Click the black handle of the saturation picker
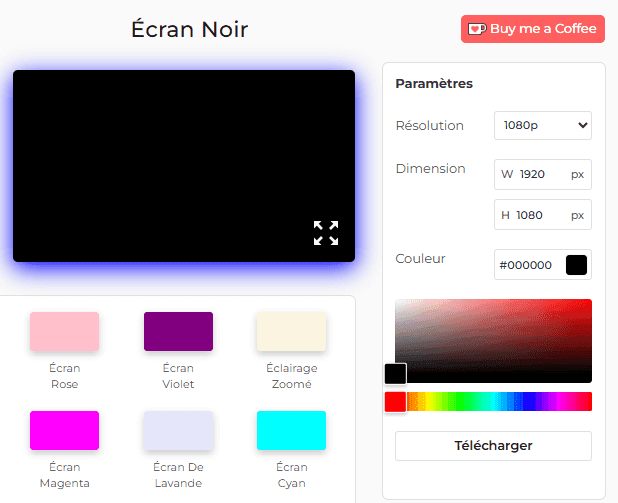618x503 pixels. (395, 374)
